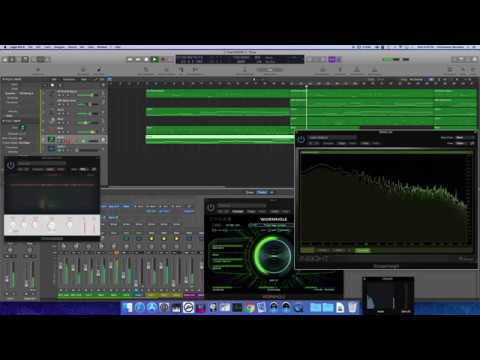Open the Insight plugin preset dropdown
The width and height of the screenshot is (480, 360).
click(332, 137)
